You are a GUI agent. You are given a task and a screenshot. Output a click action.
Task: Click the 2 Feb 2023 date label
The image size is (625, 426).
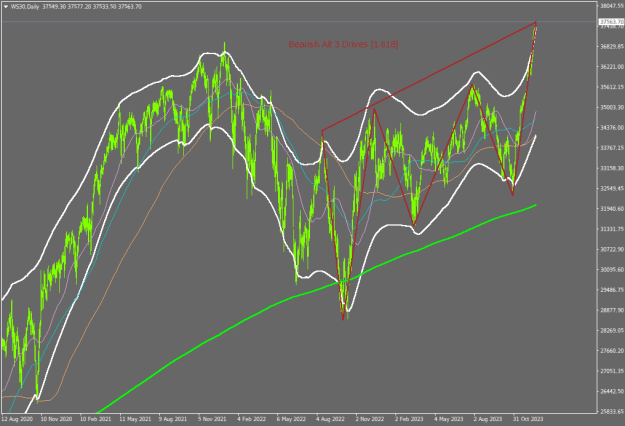click(x=409, y=419)
